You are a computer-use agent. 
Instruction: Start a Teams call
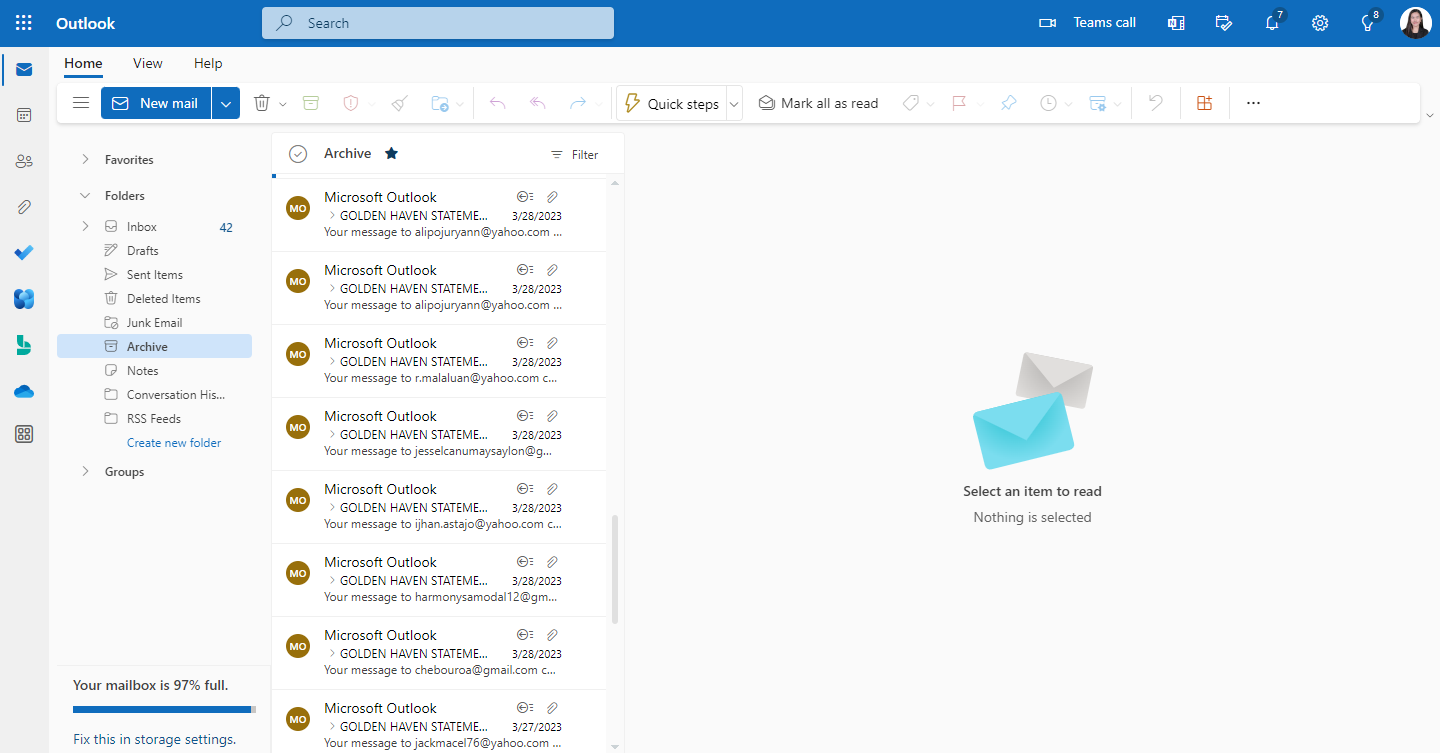[1088, 23]
